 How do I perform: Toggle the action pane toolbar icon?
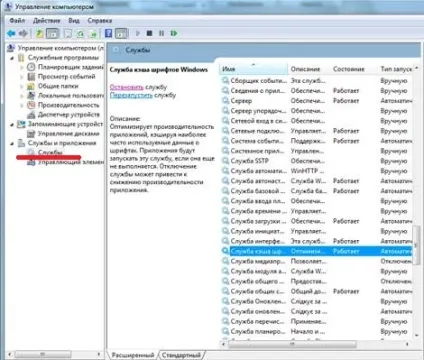coord(121,33)
